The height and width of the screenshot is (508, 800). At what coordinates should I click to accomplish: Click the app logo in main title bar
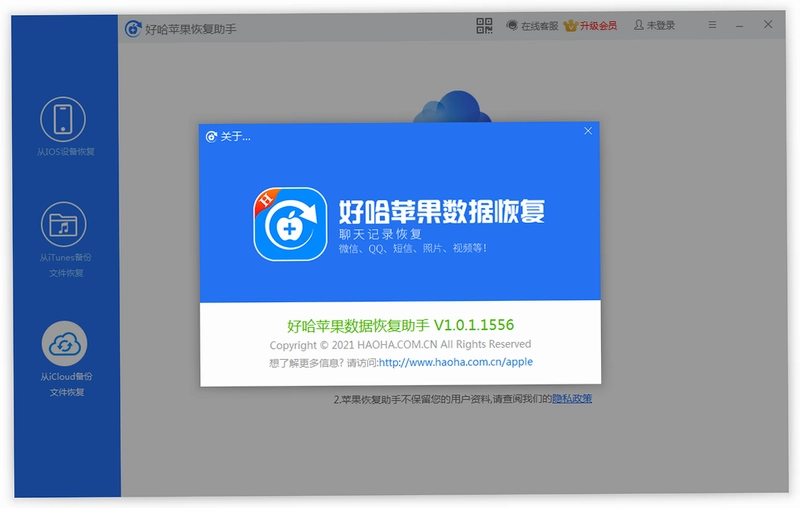[x=133, y=29]
